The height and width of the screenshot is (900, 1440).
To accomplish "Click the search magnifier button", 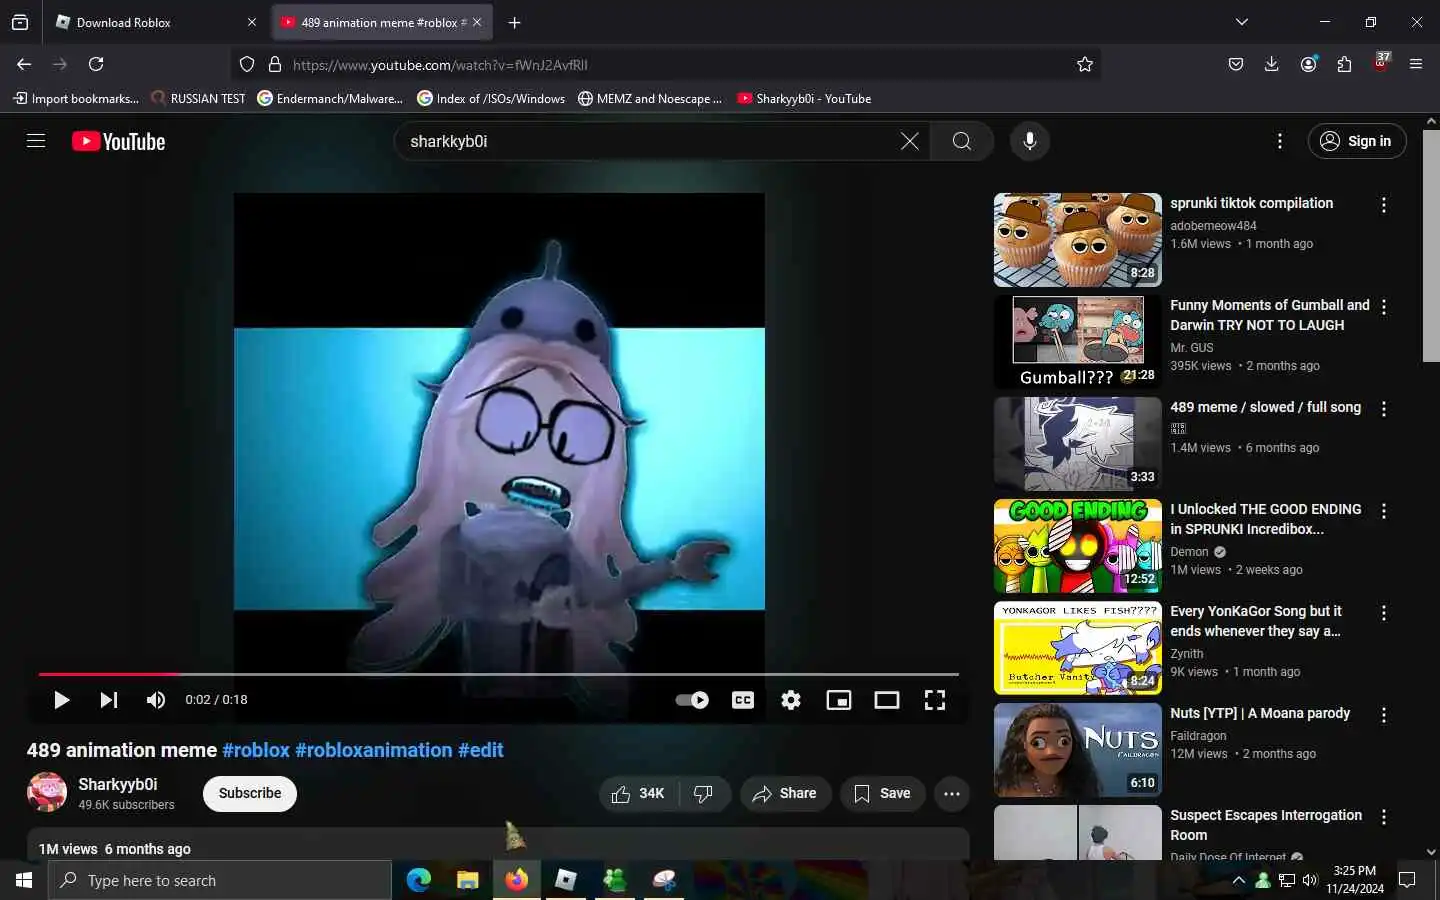I will tap(961, 141).
